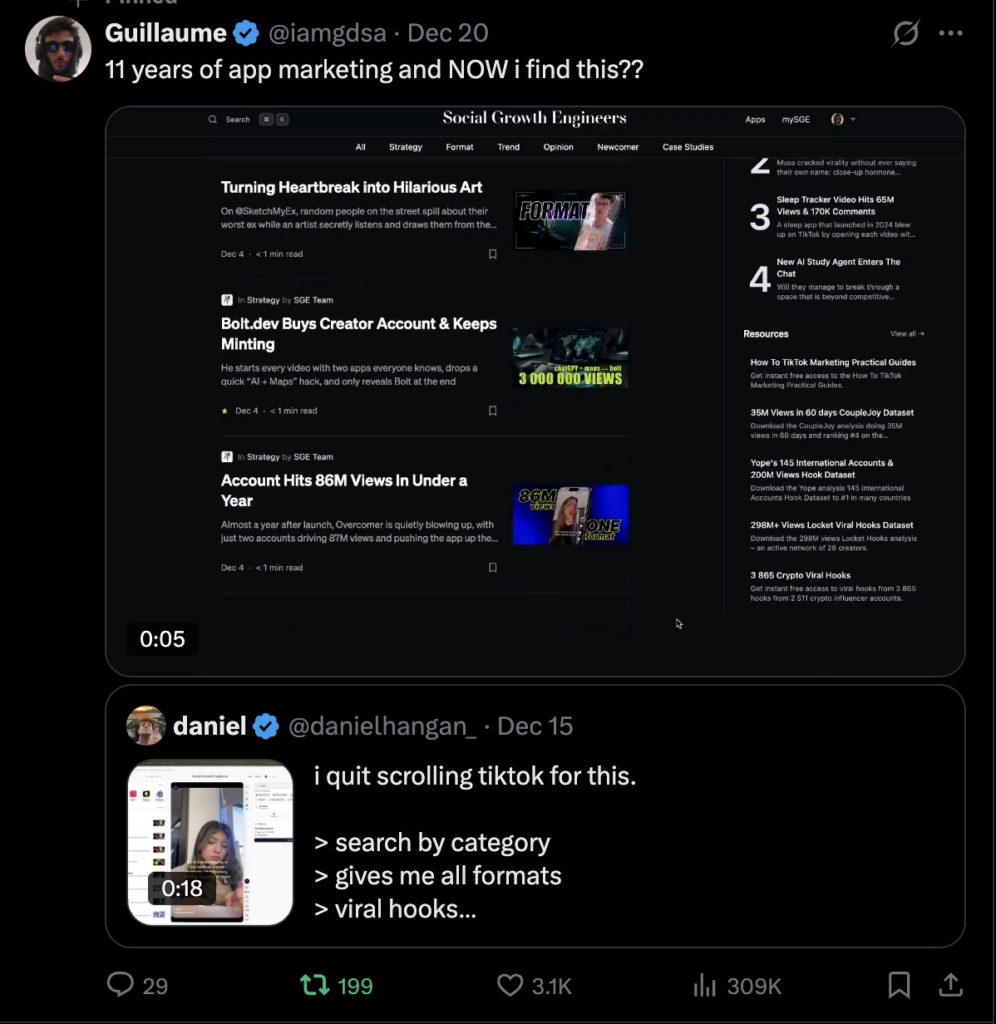Click the Grok slash-circle icon
Viewport: 996px width, 1024px height.
pos(905,33)
